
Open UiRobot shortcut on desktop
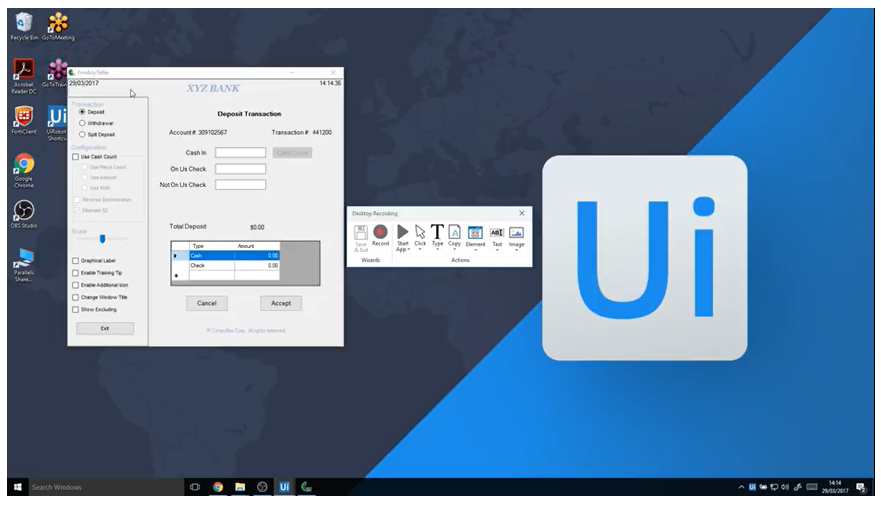click(57, 123)
